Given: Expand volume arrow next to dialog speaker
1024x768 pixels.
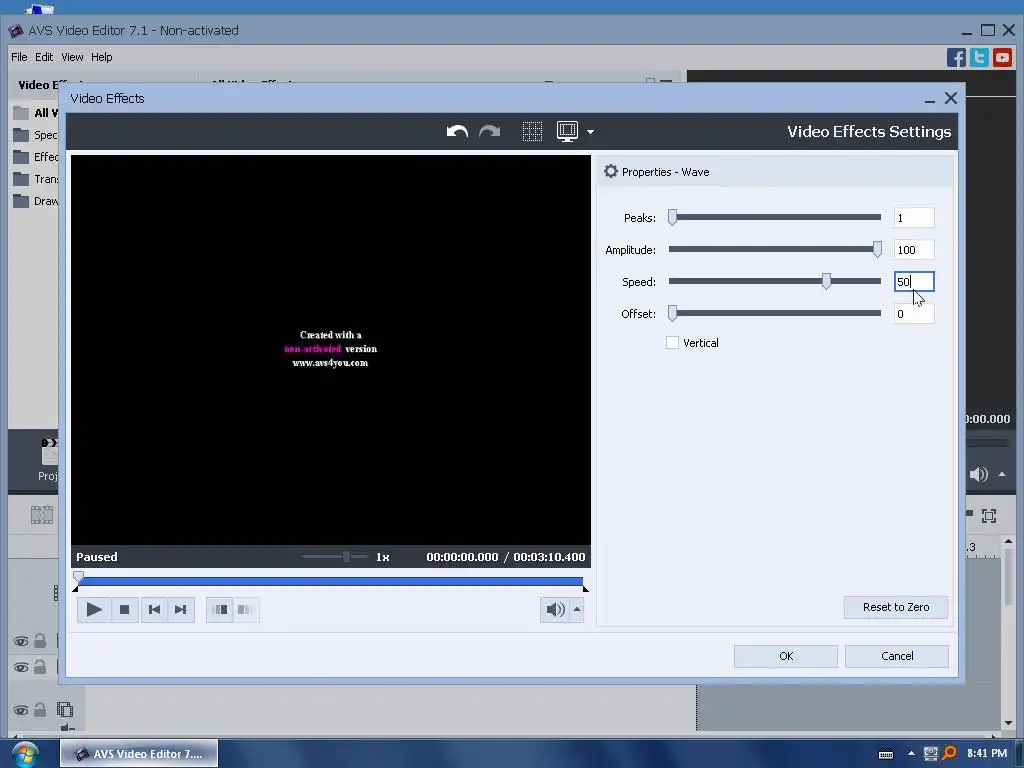Looking at the screenshot, I should 577,610.
